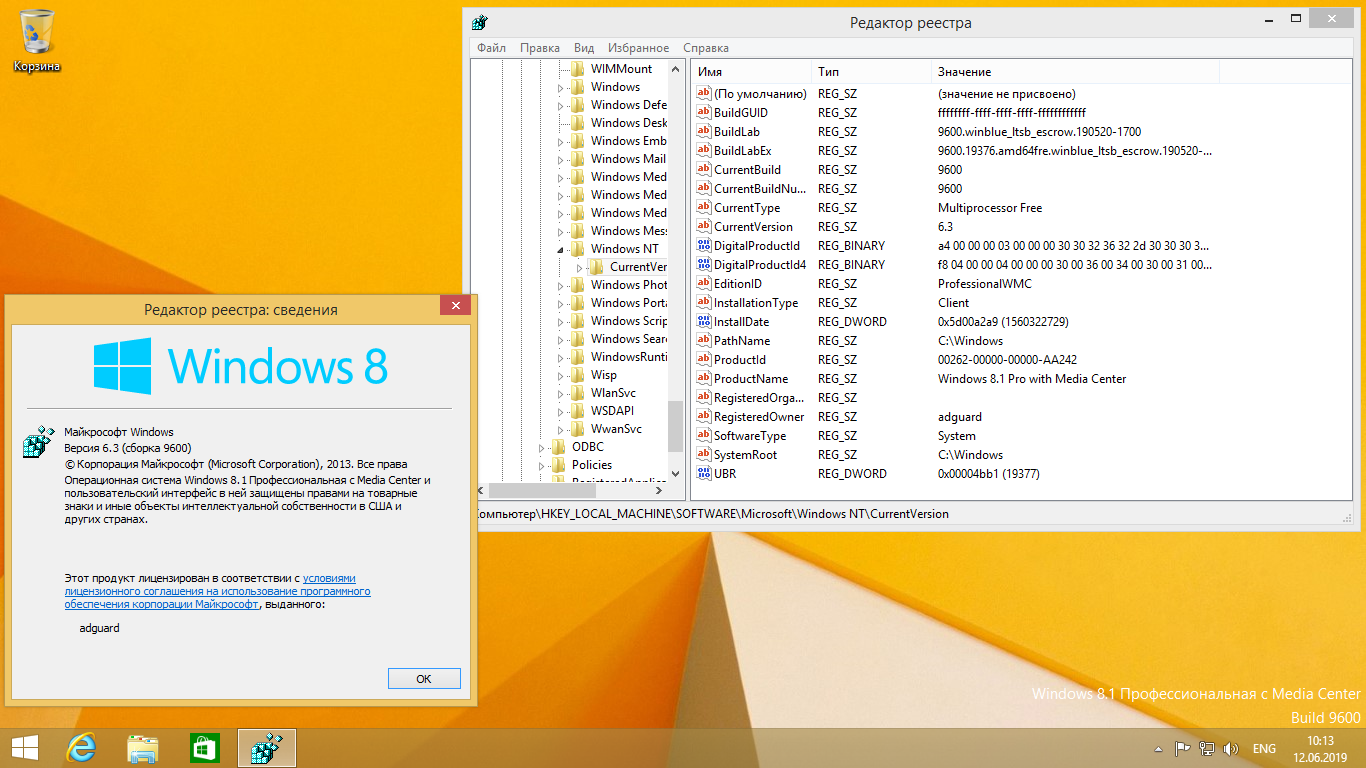Click the Registry Editor title bar icon
The width and height of the screenshot is (1366, 768).
pos(481,22)
